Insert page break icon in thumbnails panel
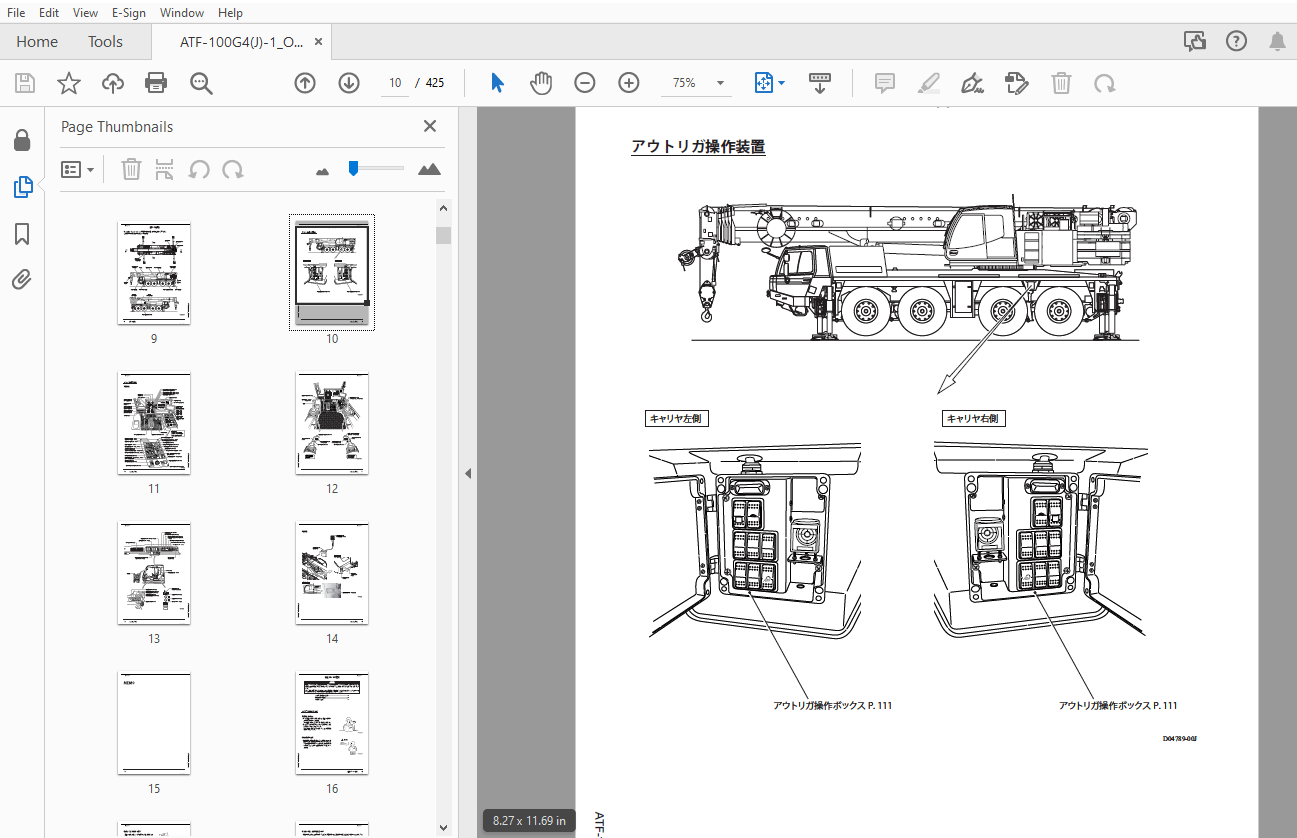This screenshot has width=1297, height=838. (165, 169)
